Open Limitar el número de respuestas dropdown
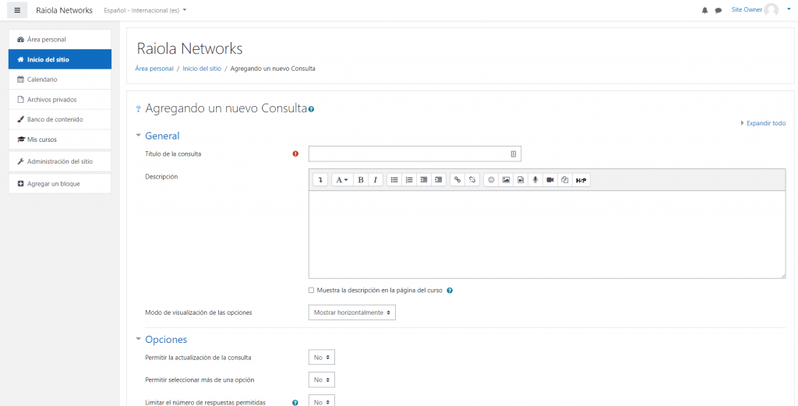 point(321,401)
